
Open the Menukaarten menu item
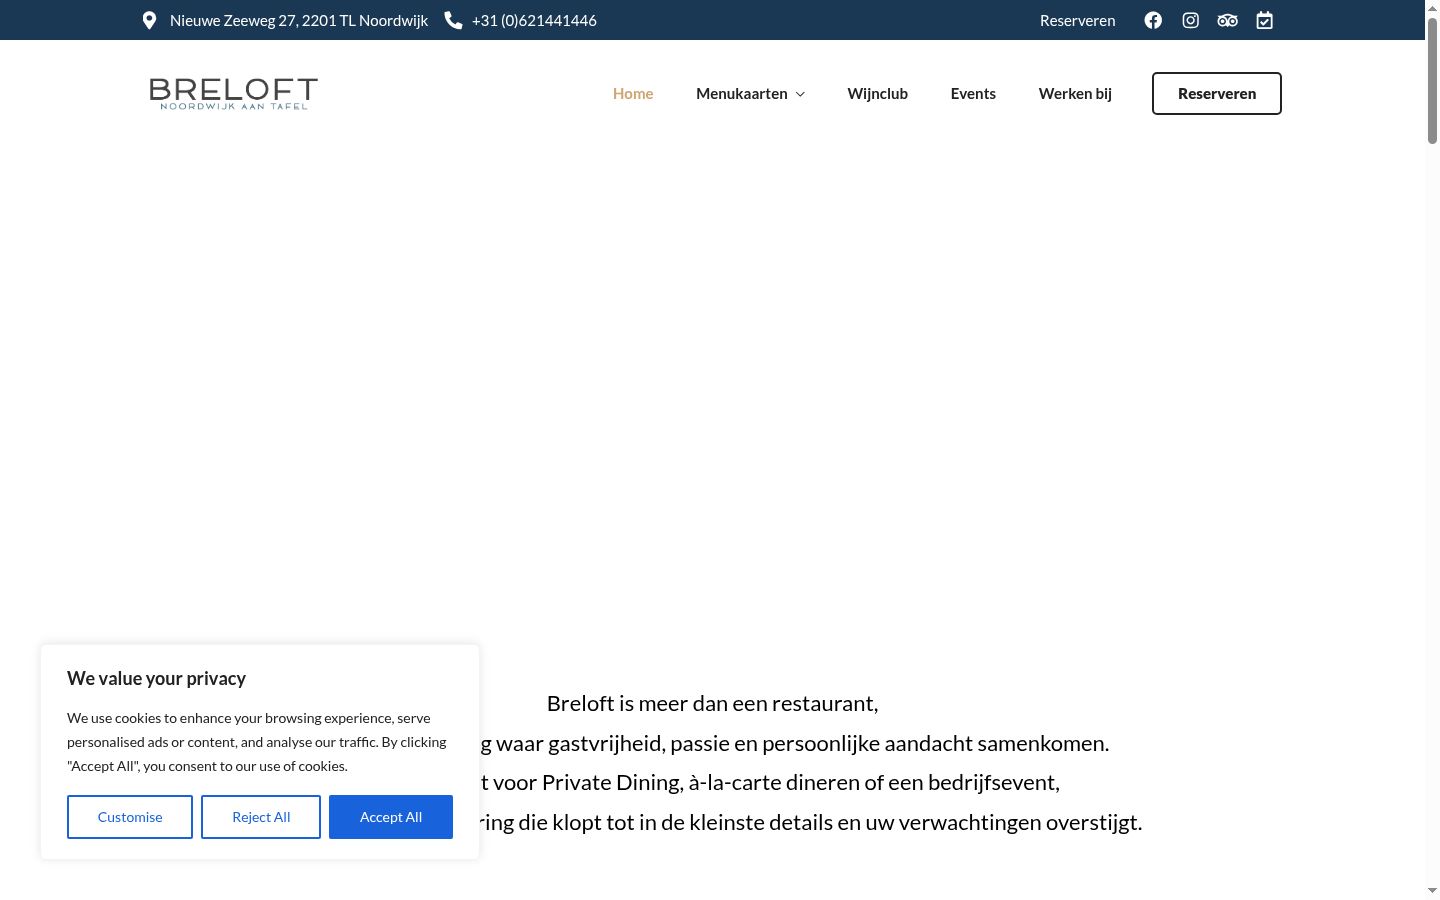click(742, 93)
